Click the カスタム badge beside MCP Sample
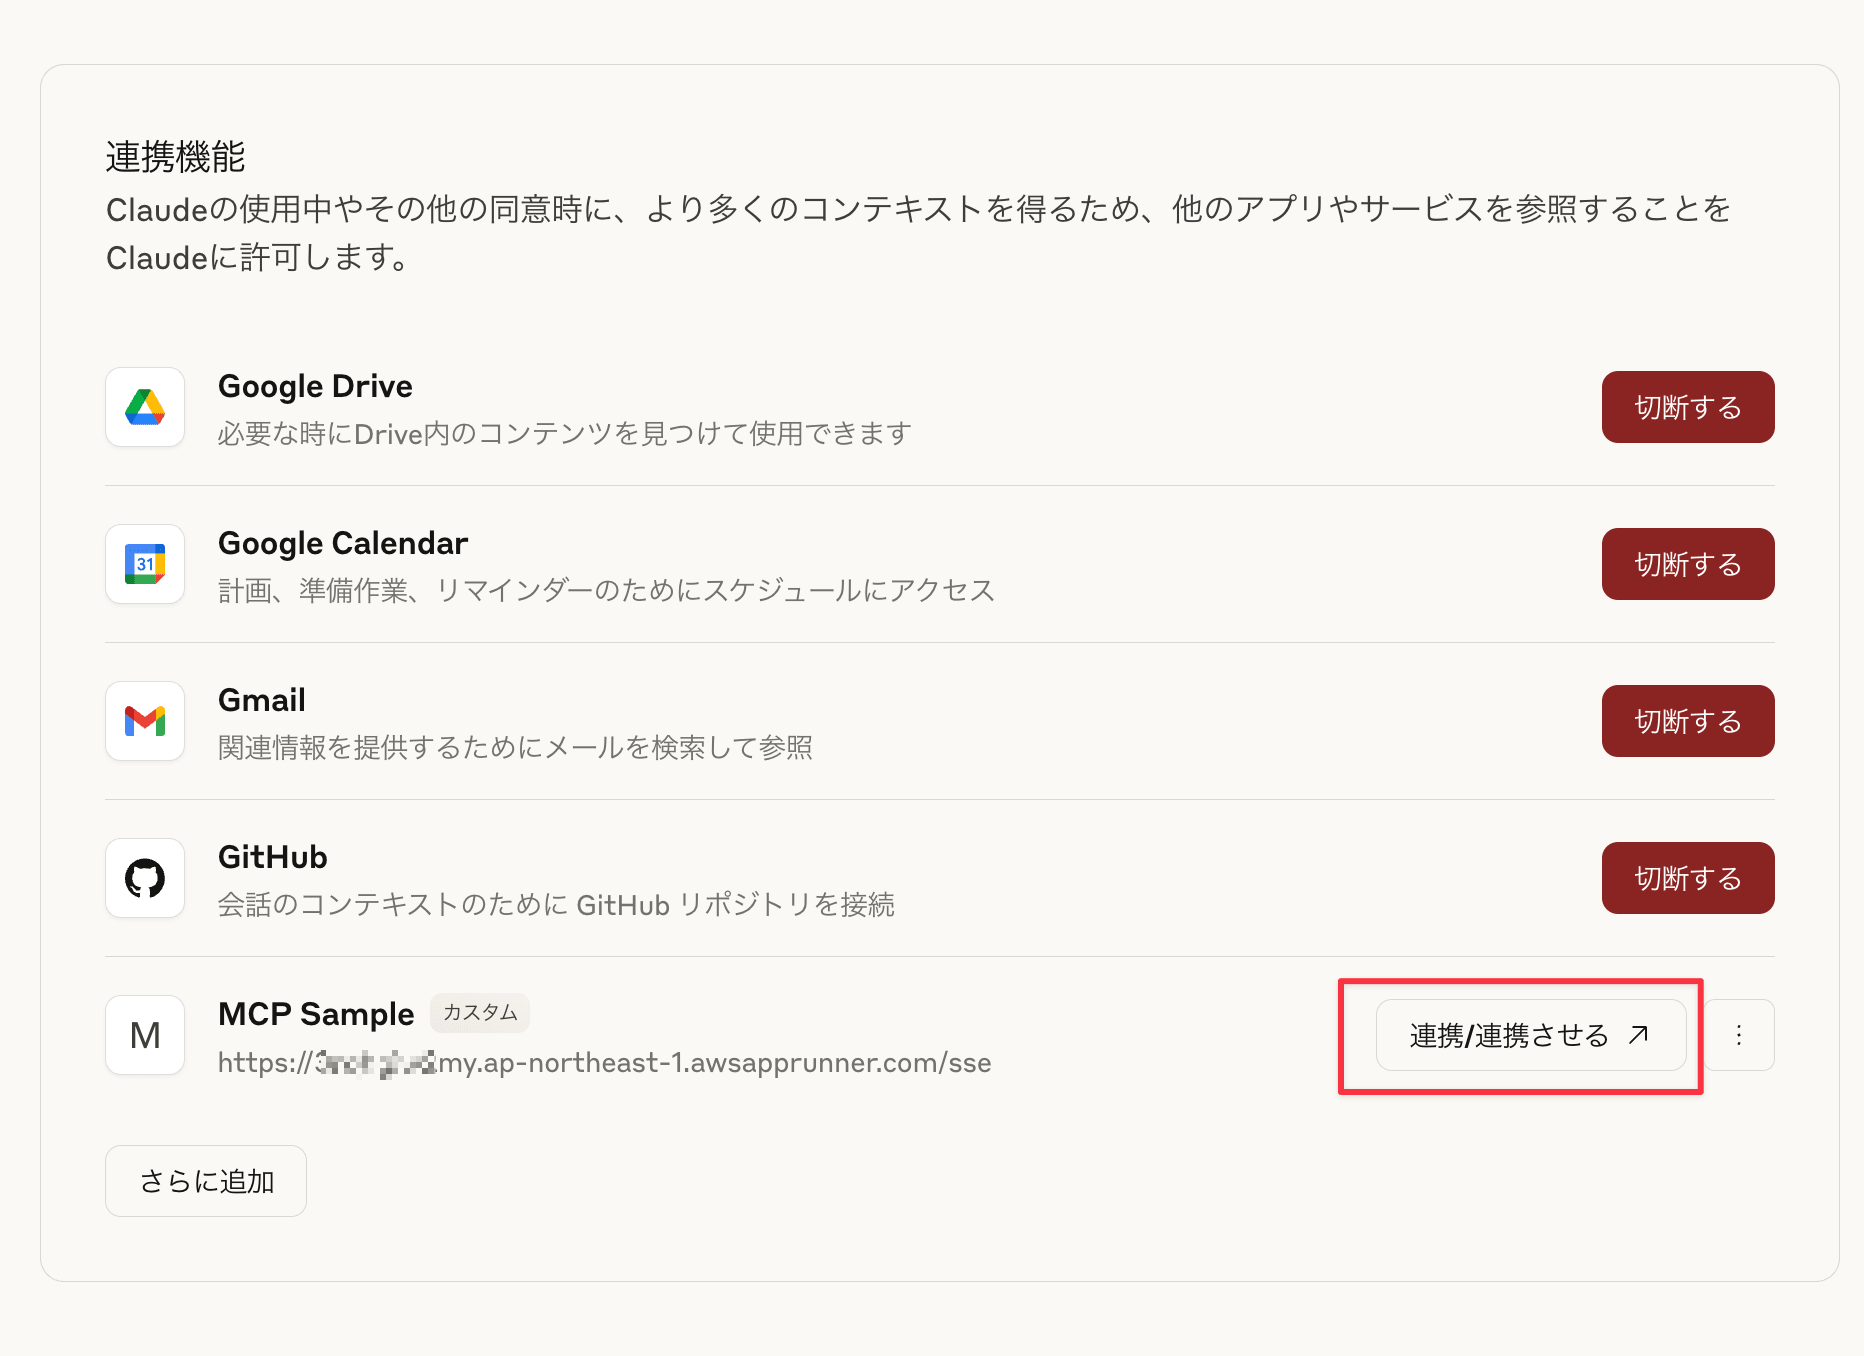Image resolution: width=1864 pixels, height=1356 pixels. (480, 1013)
